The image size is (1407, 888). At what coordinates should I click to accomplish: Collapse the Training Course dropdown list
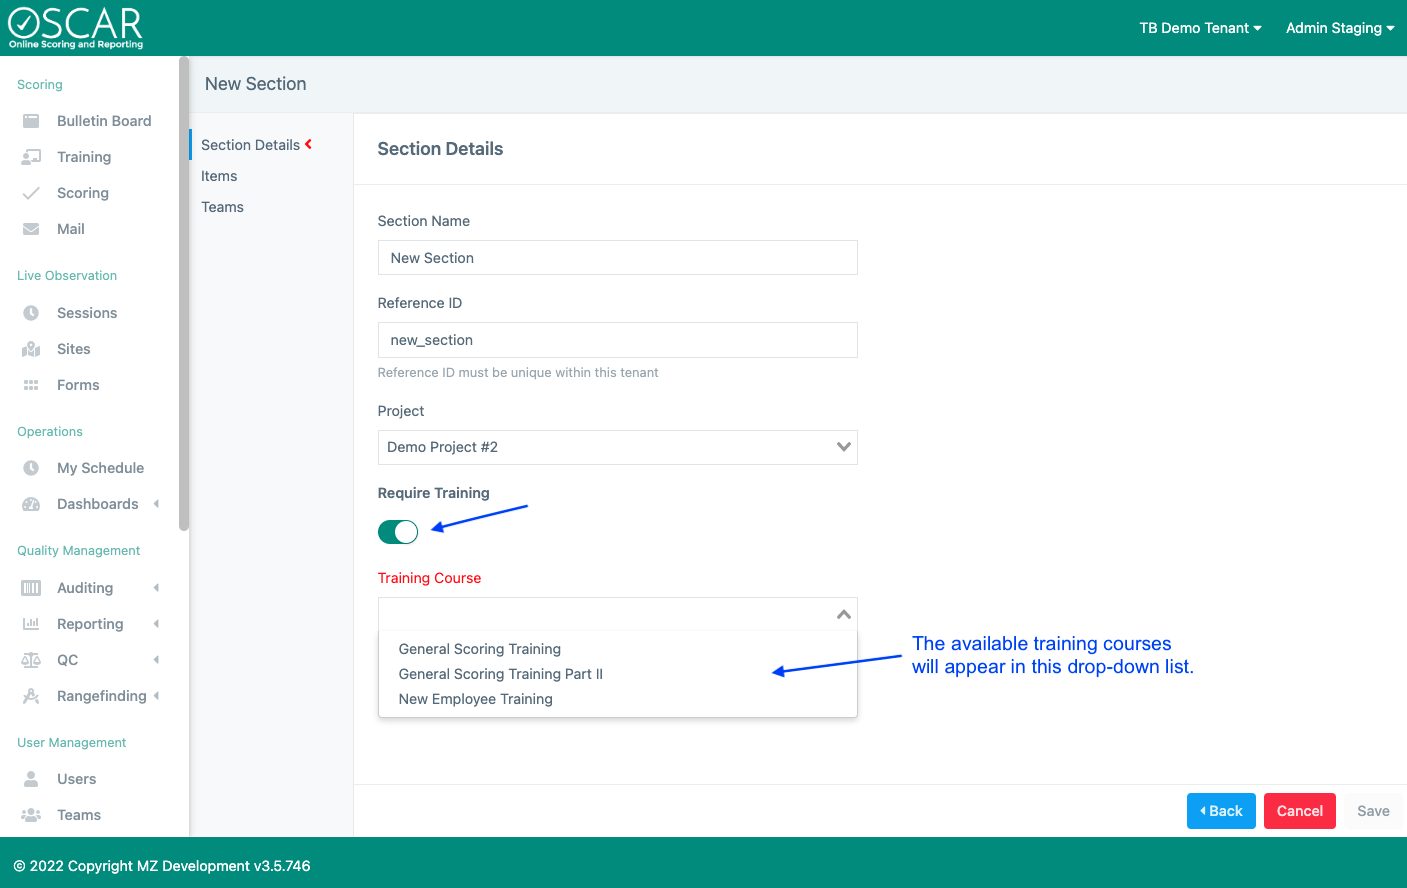(843, 614)
